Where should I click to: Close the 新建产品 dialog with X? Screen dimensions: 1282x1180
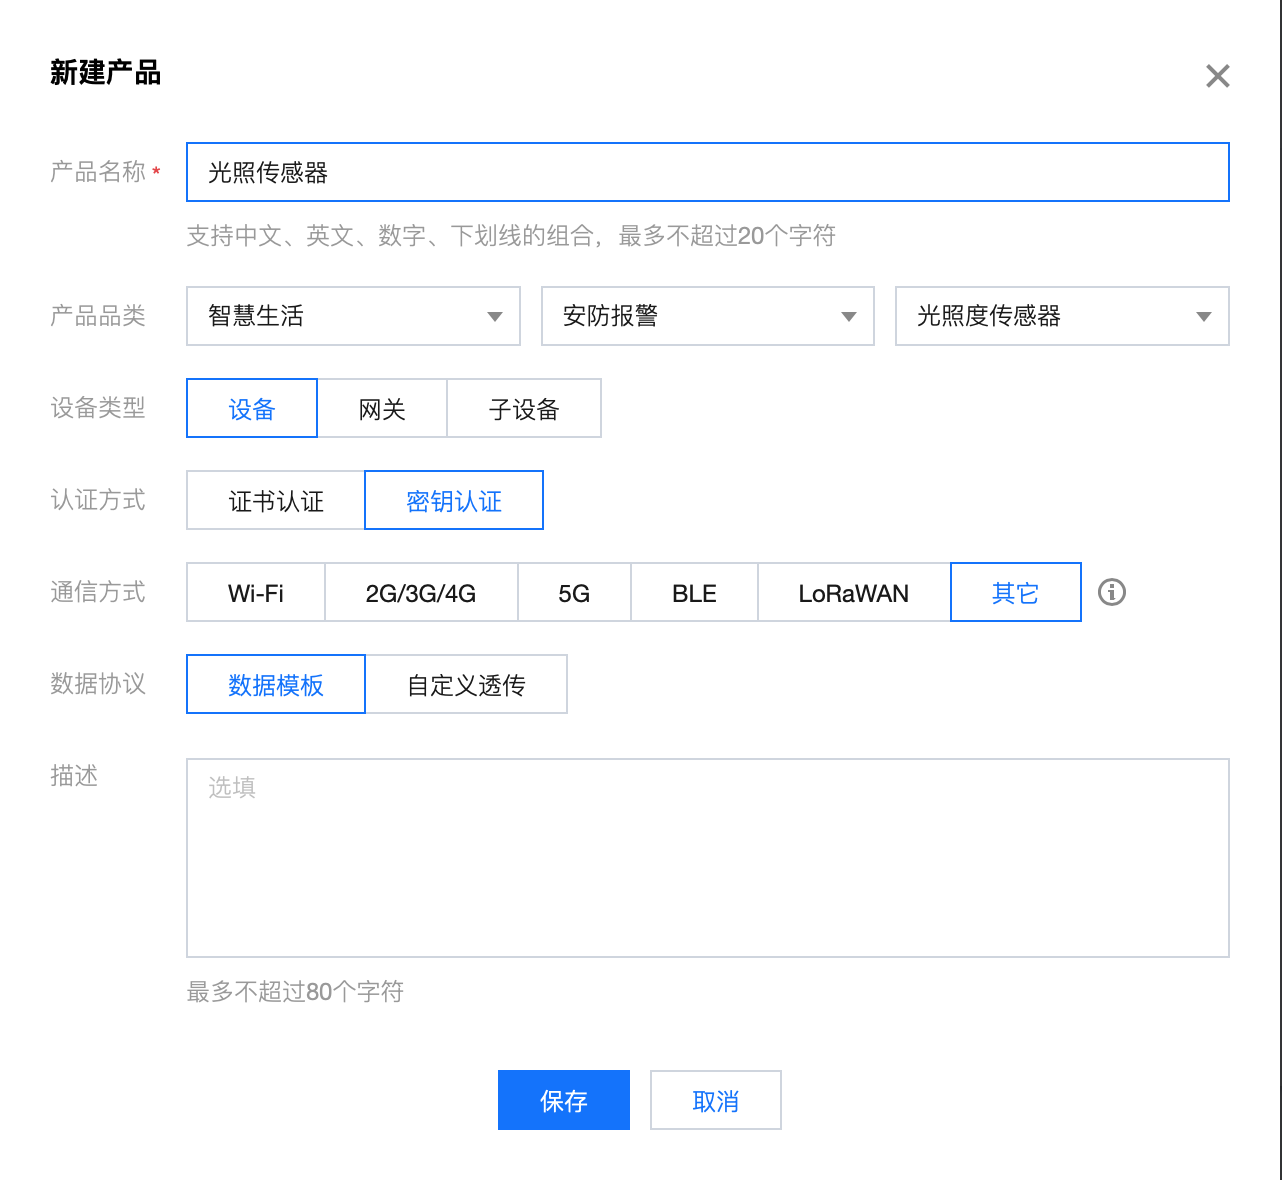click(1217, 76)
